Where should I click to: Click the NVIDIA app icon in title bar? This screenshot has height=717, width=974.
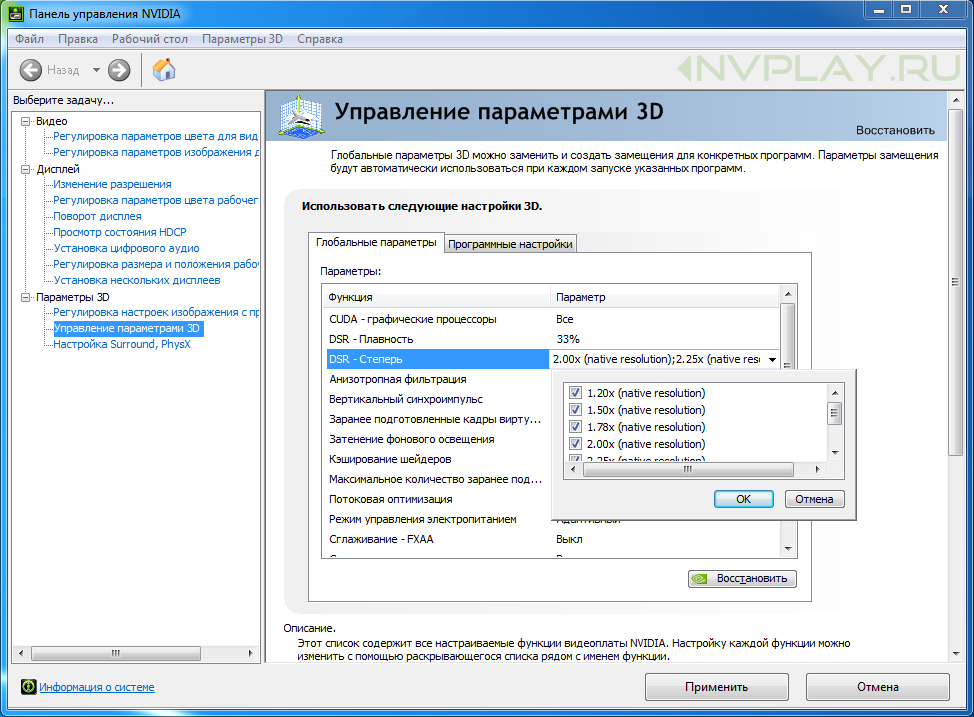coord(16,13)
